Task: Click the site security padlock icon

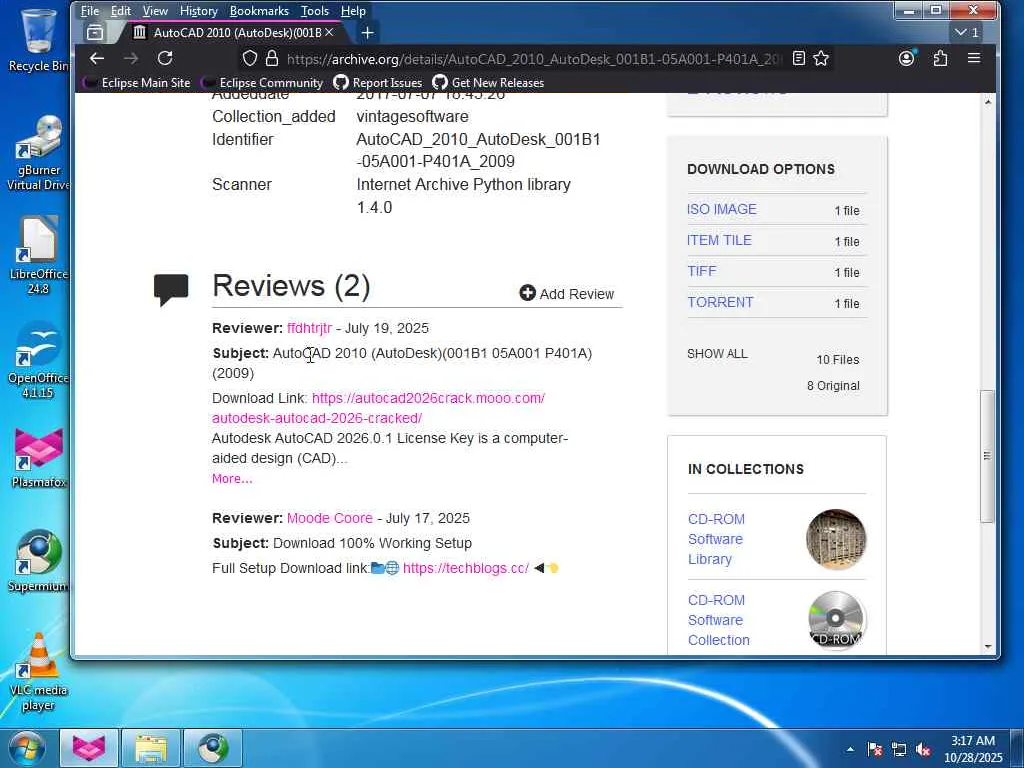Action: (x=272, y=59)
